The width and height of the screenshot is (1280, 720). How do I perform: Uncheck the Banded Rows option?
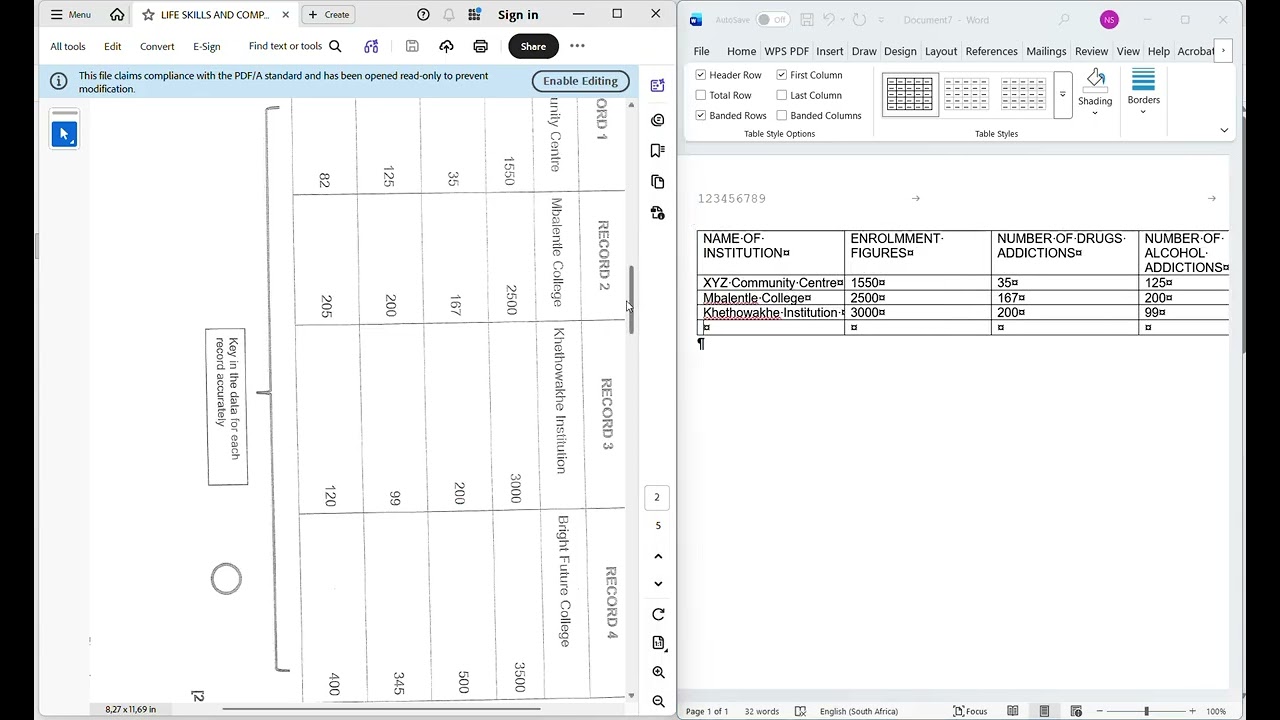point(701,115)
